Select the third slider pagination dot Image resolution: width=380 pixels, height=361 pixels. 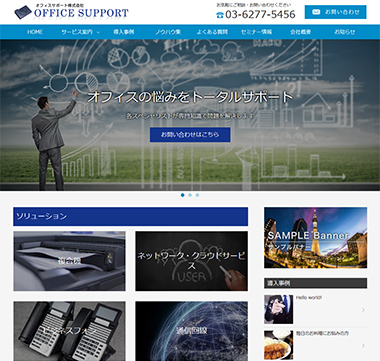pyautogui.click(x=197, y=195)
